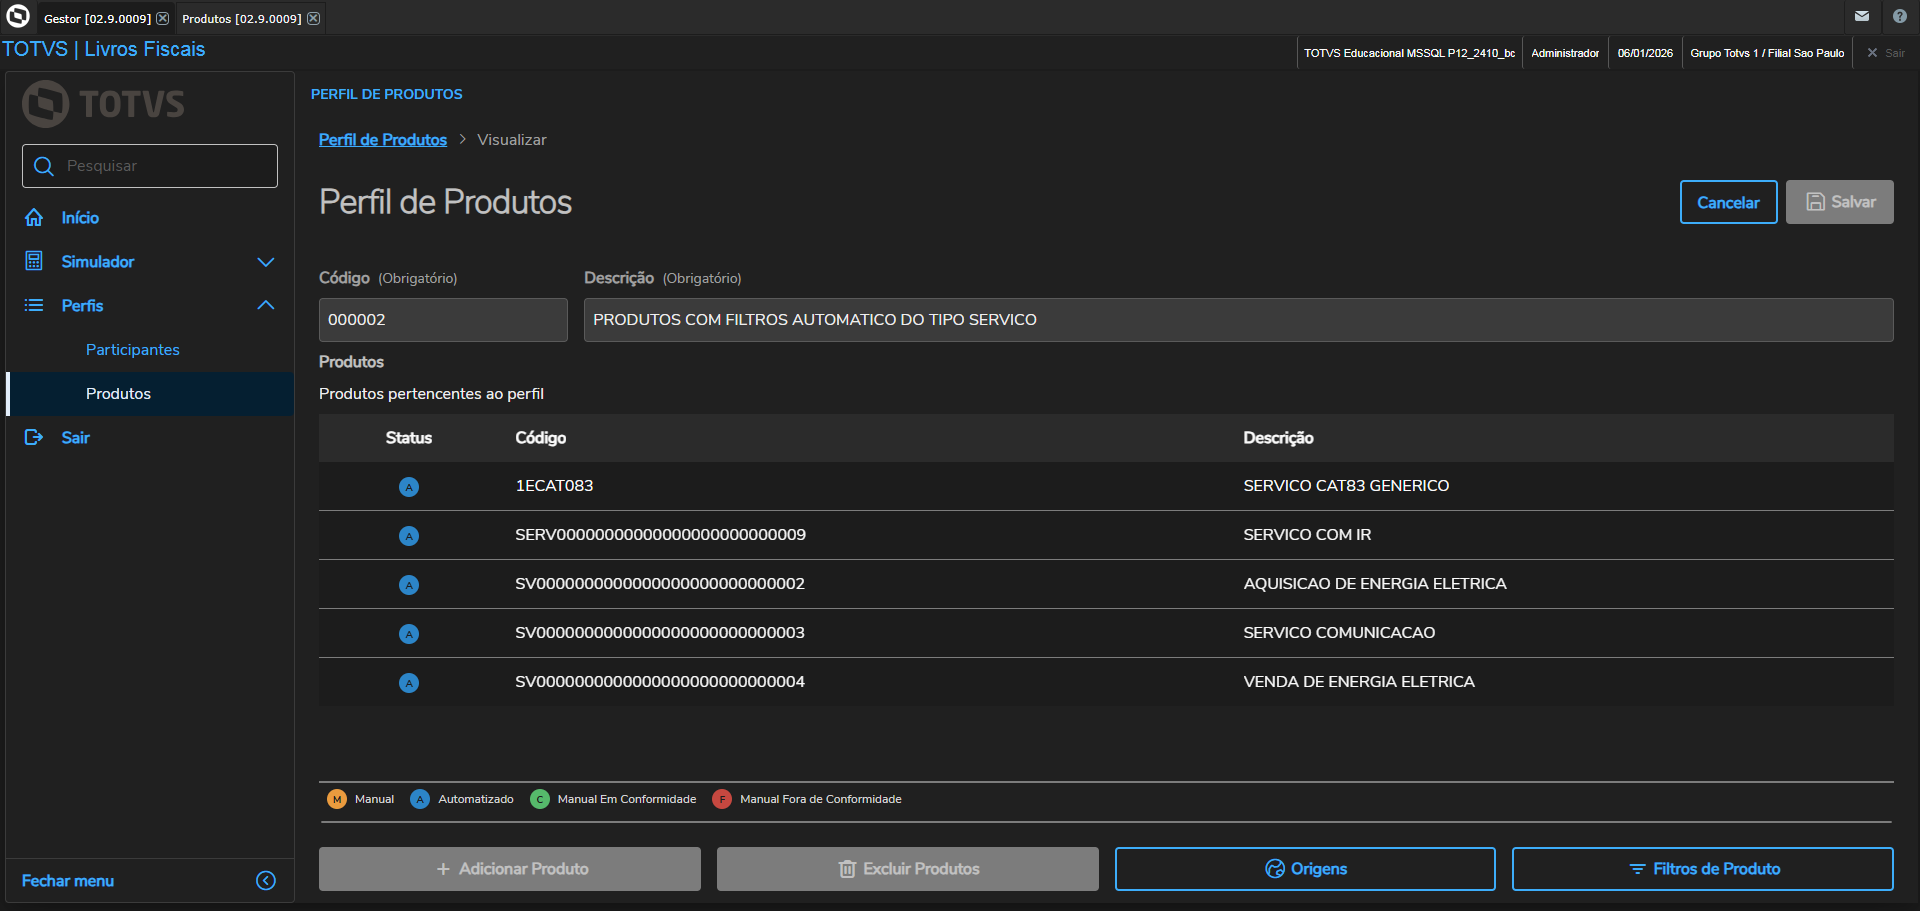Click the exit icon beside Sair
This screenshot has height=911, width=1920.
coord(34,437)
